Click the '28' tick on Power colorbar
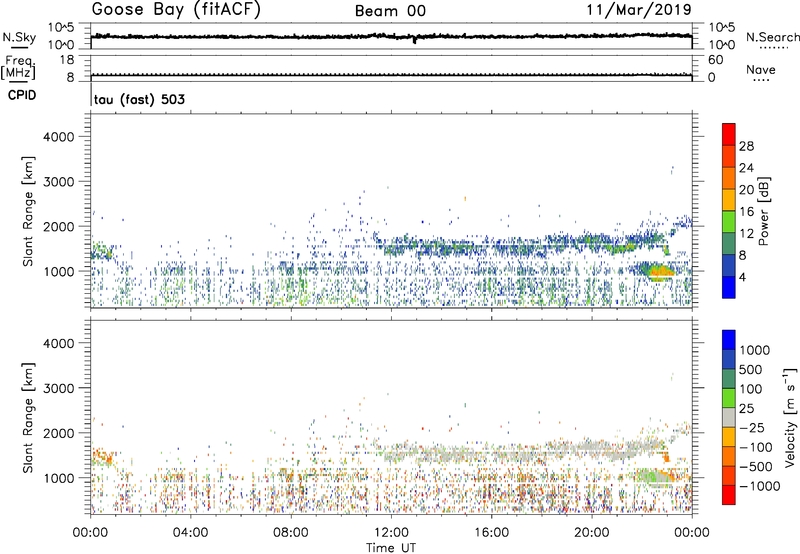This screenshot has width=800, height=554. (x=746, y=146)
